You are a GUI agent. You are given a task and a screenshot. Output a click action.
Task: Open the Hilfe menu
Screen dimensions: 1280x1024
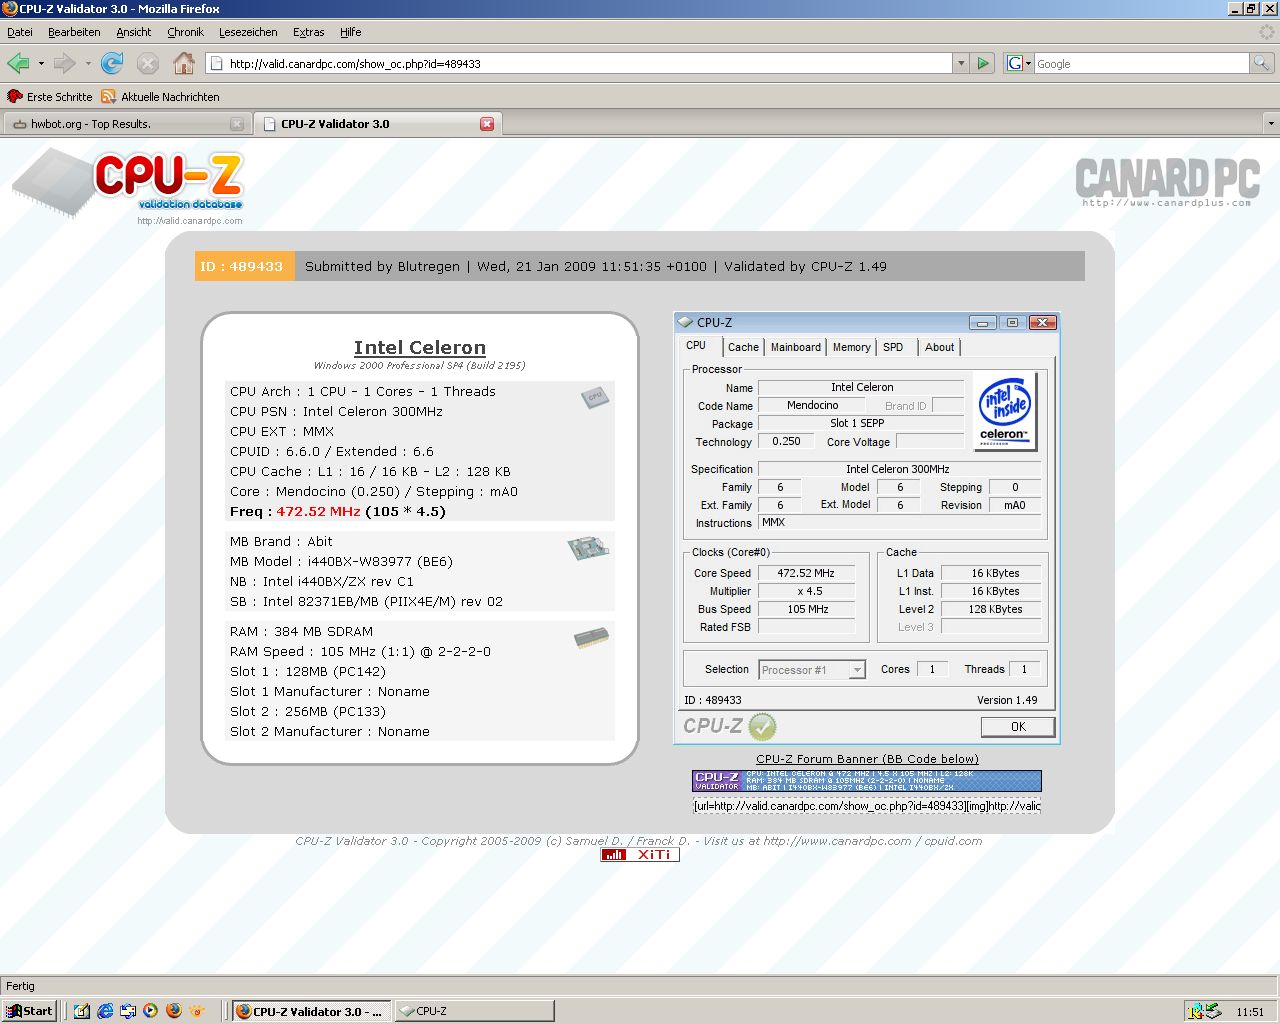click(x=351, y=32)
